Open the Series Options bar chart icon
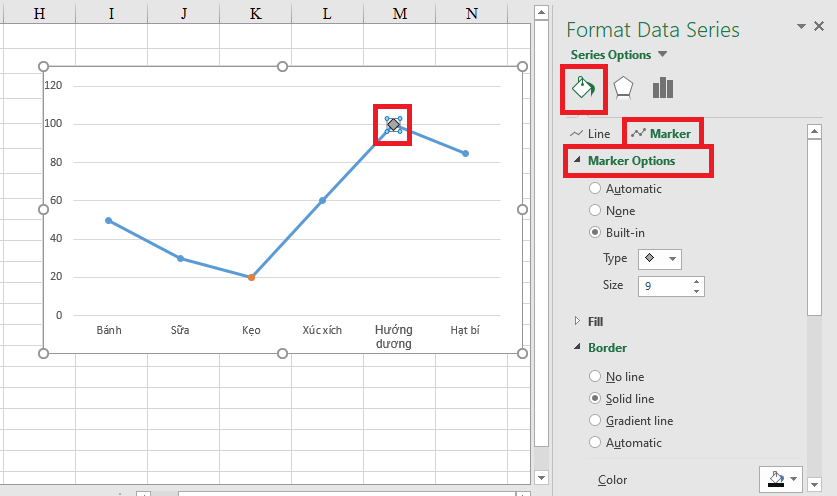 tap(662, 88)
